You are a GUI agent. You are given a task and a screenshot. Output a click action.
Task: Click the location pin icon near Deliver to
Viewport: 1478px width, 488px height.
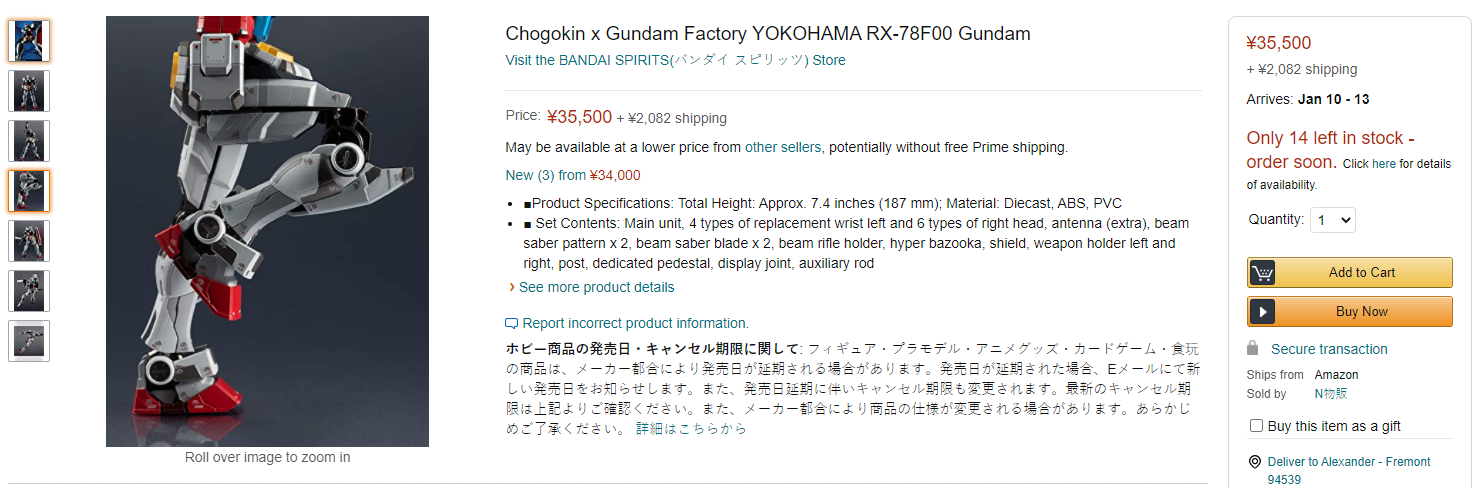1255,462
